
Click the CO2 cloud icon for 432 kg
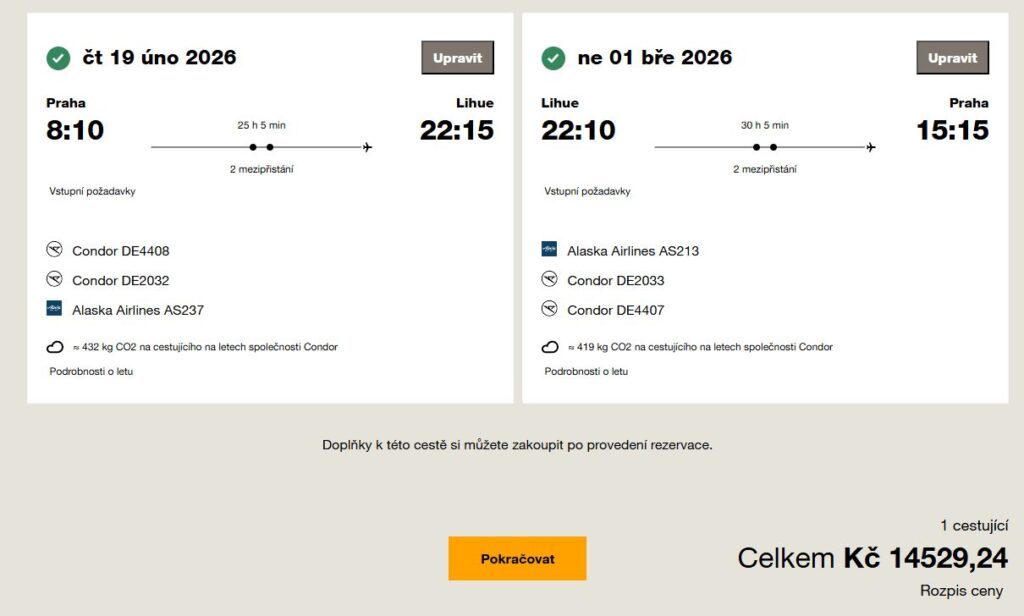(55, 347)
